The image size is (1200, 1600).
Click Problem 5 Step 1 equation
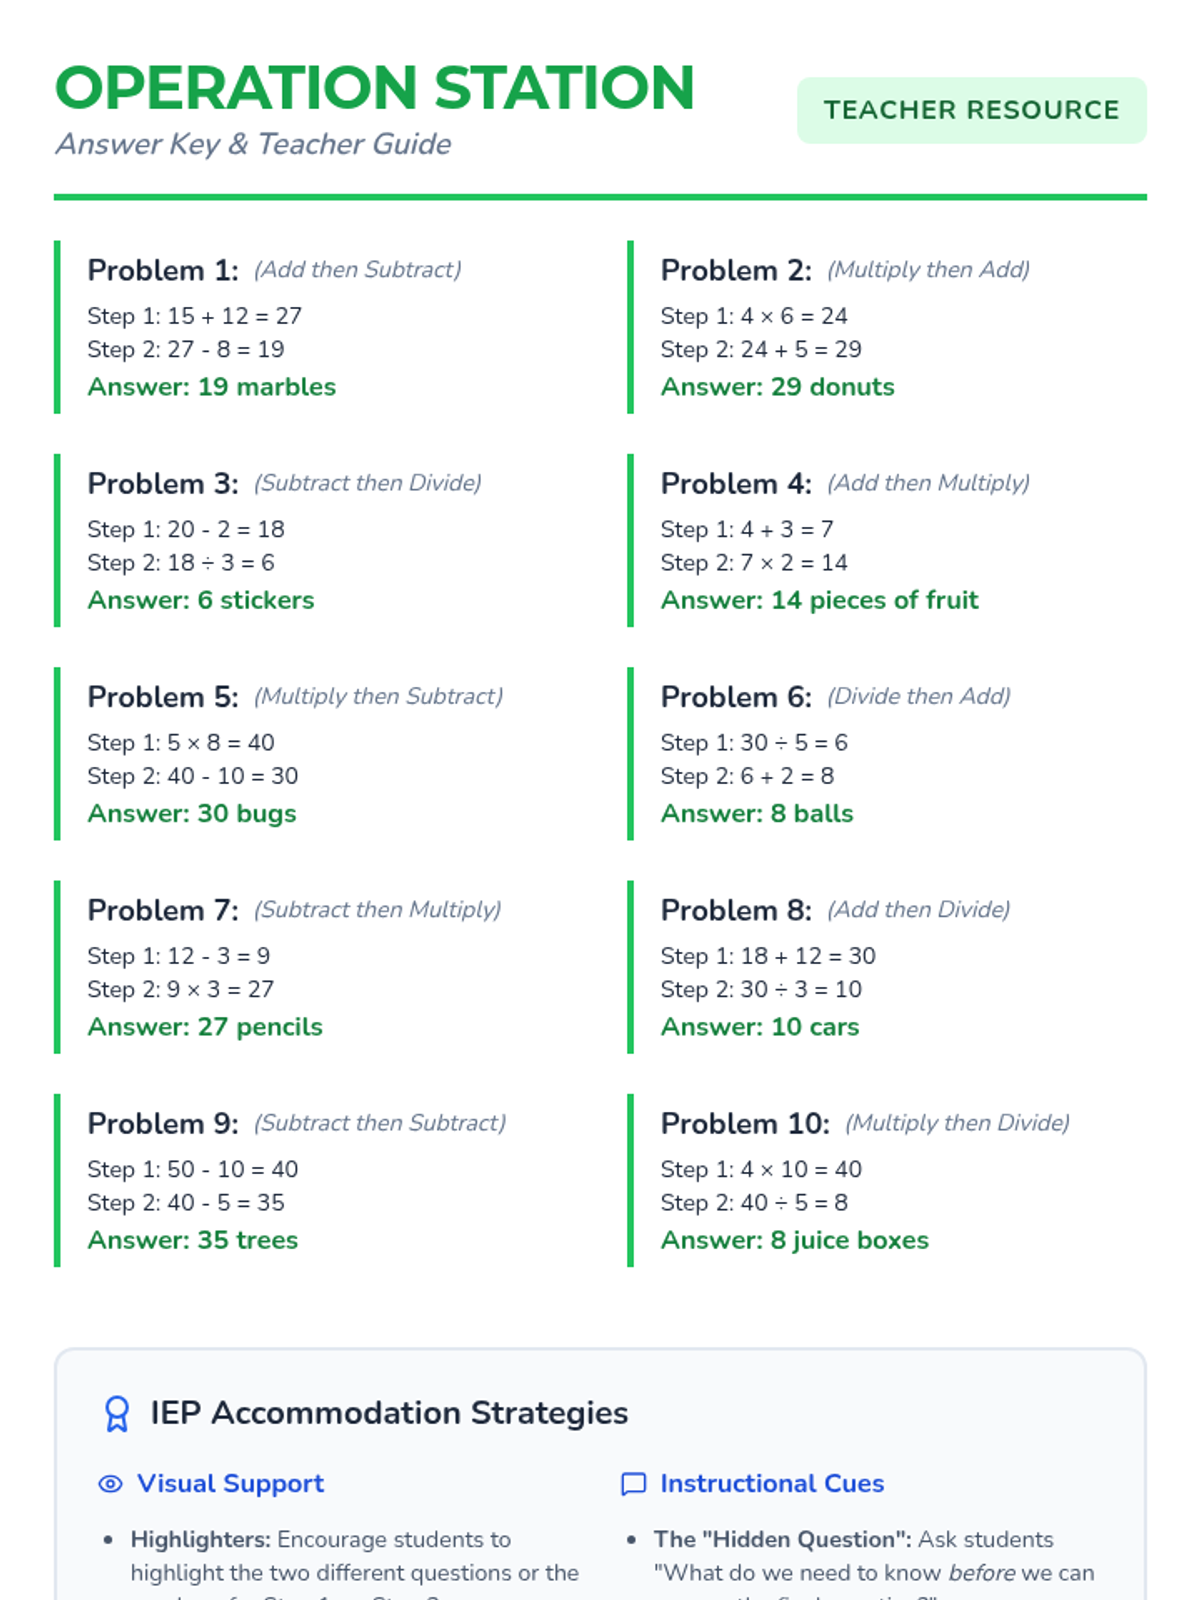[x=181, y=742]
